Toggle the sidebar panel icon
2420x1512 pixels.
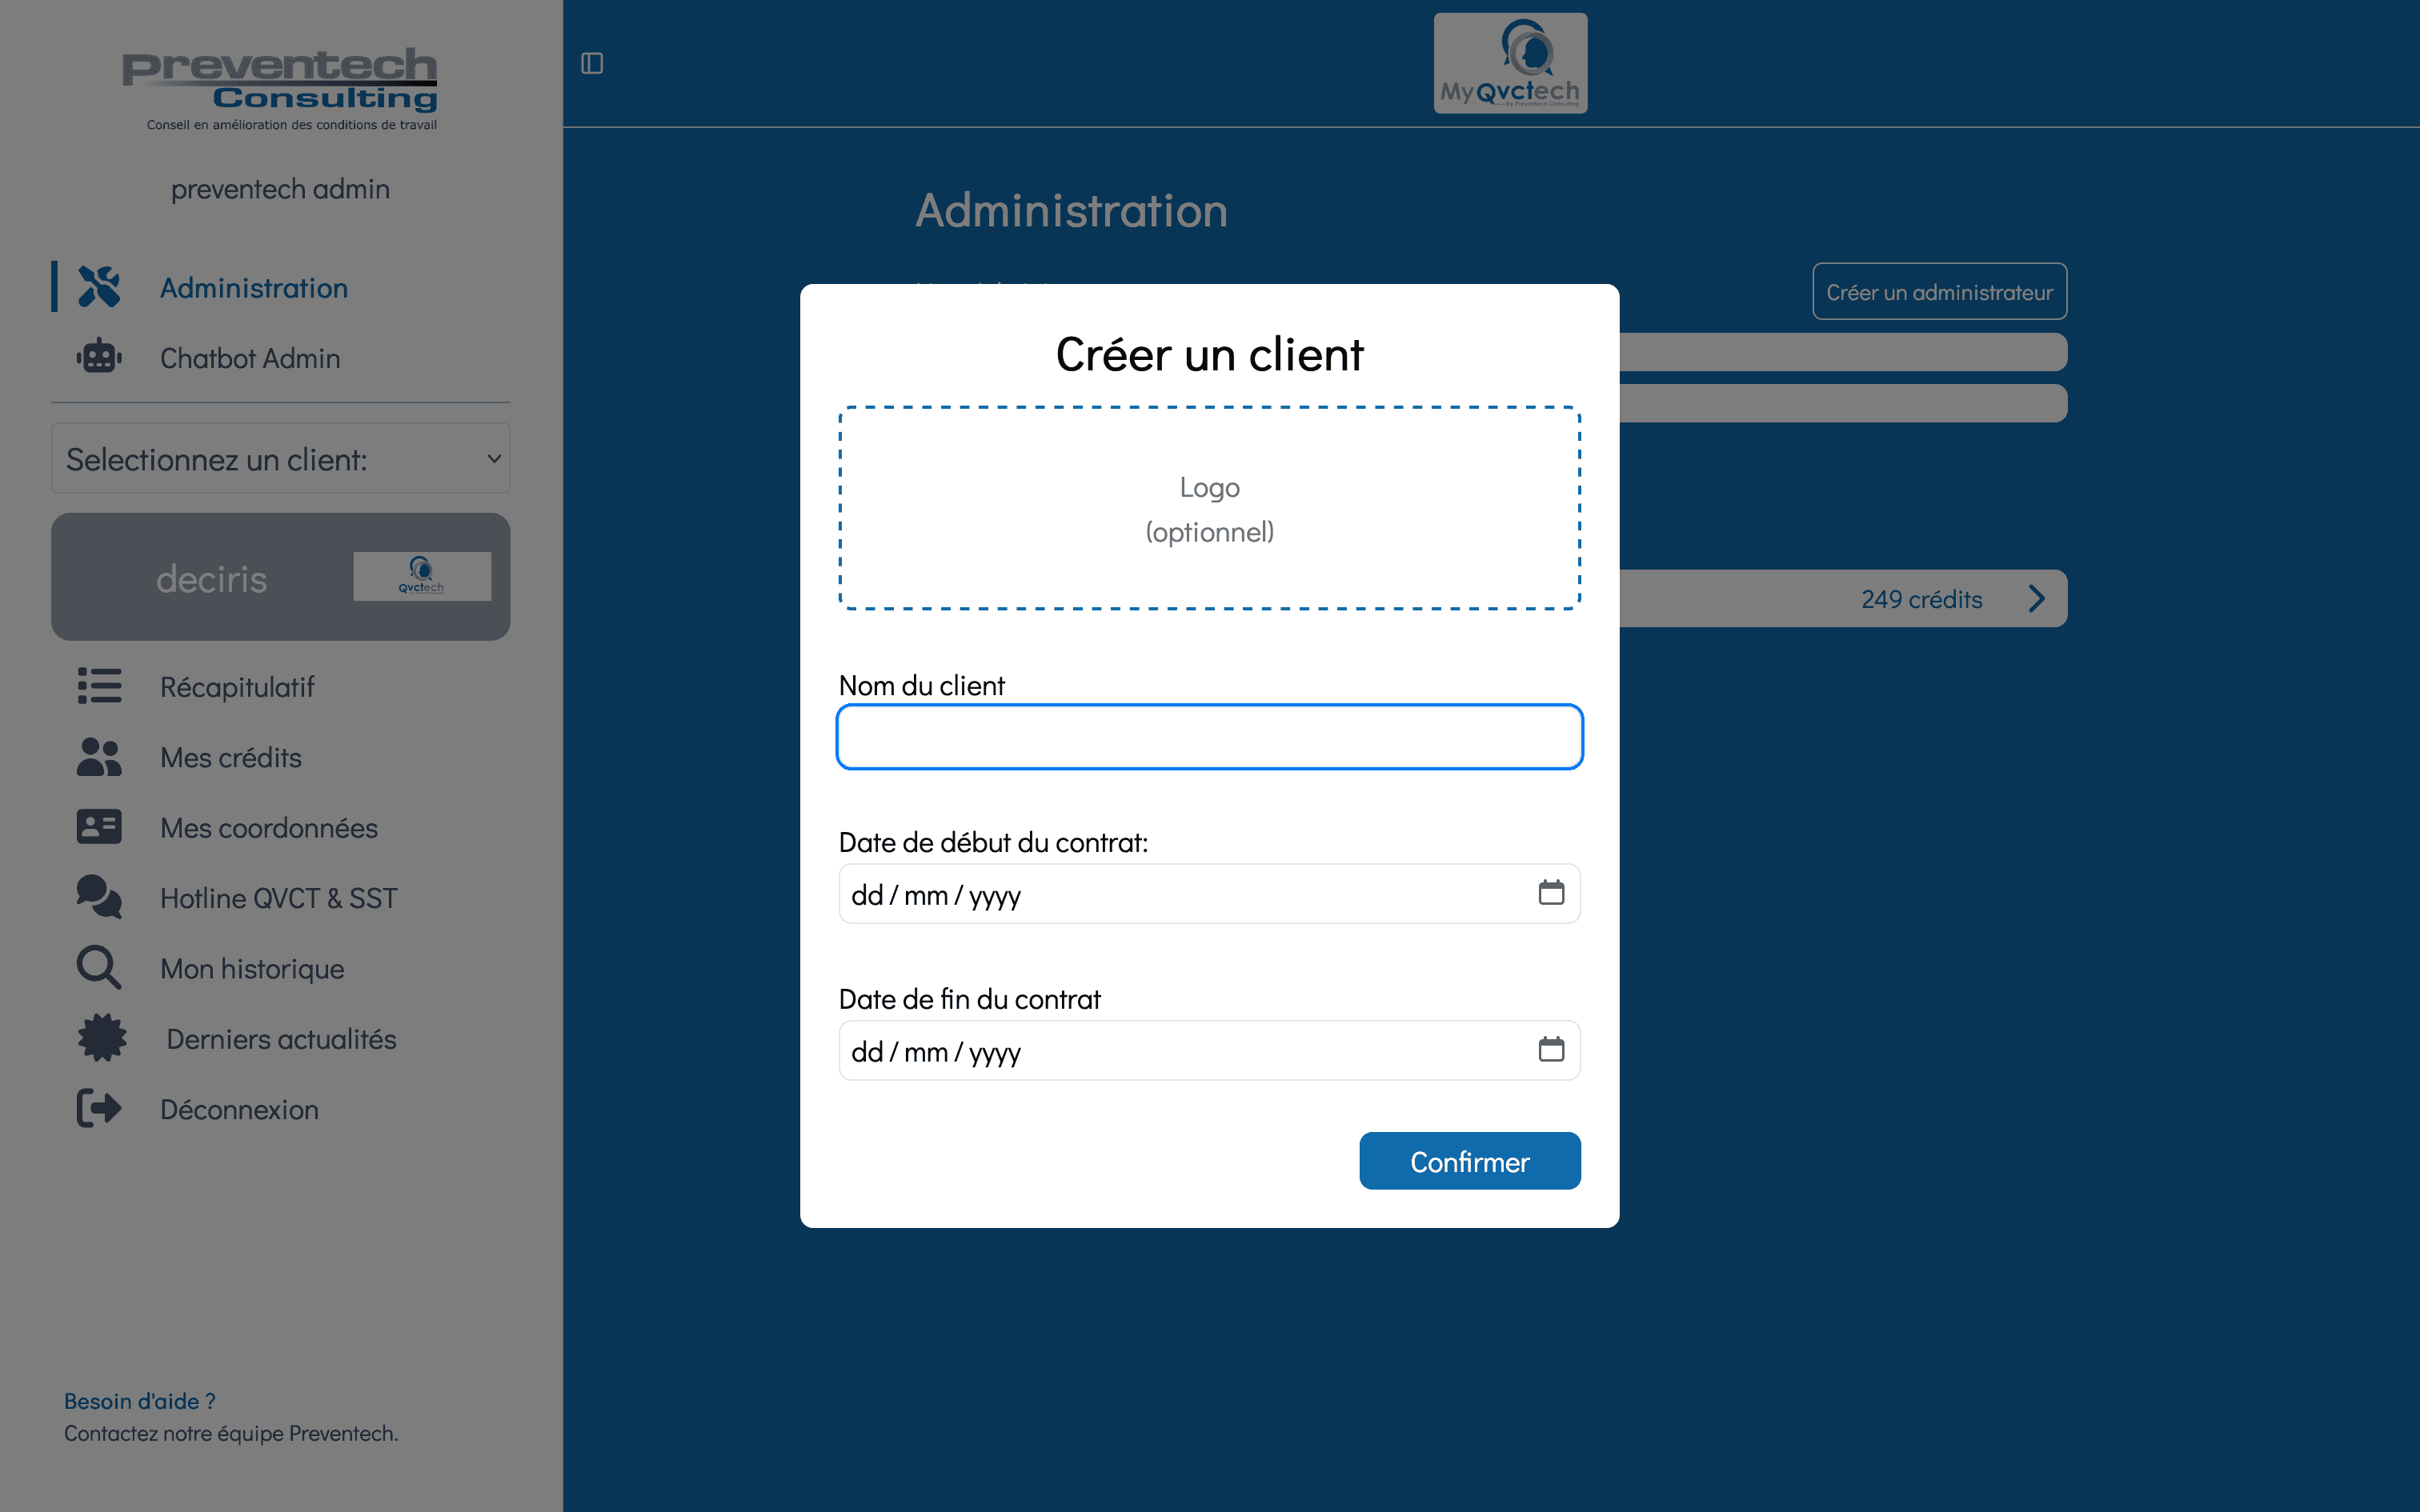[x=592, y=64]
